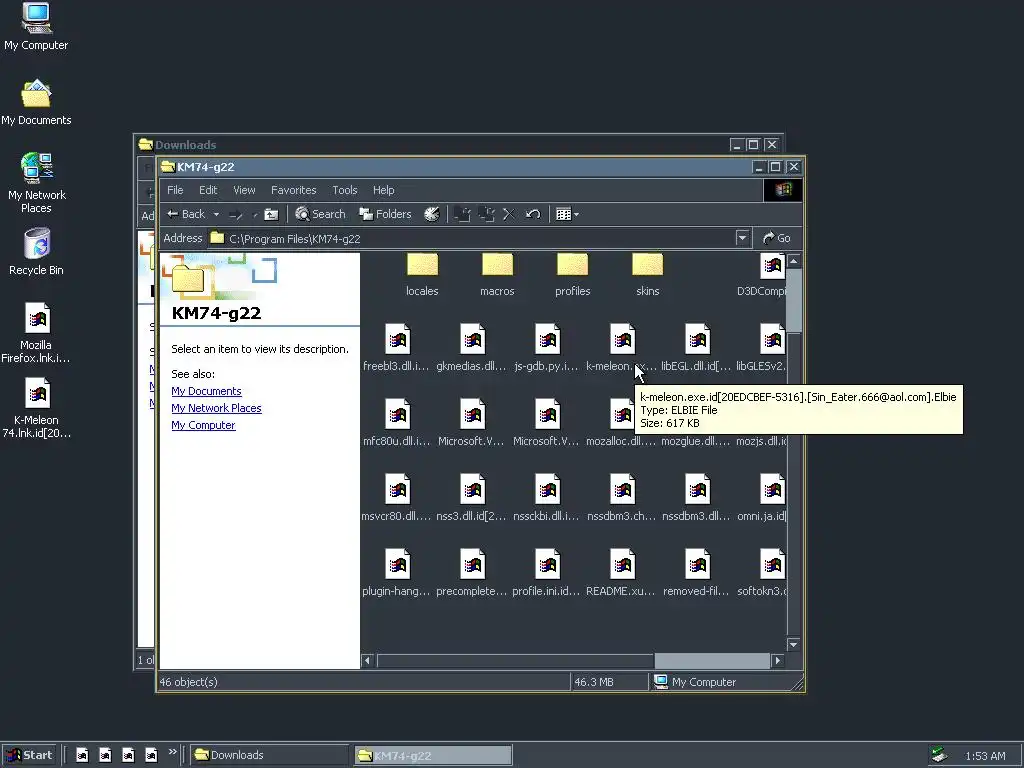The height and width of the screenshot is (768, 1024).
Task: Select the removed-fil encrypted file
Action: [696, 573]
